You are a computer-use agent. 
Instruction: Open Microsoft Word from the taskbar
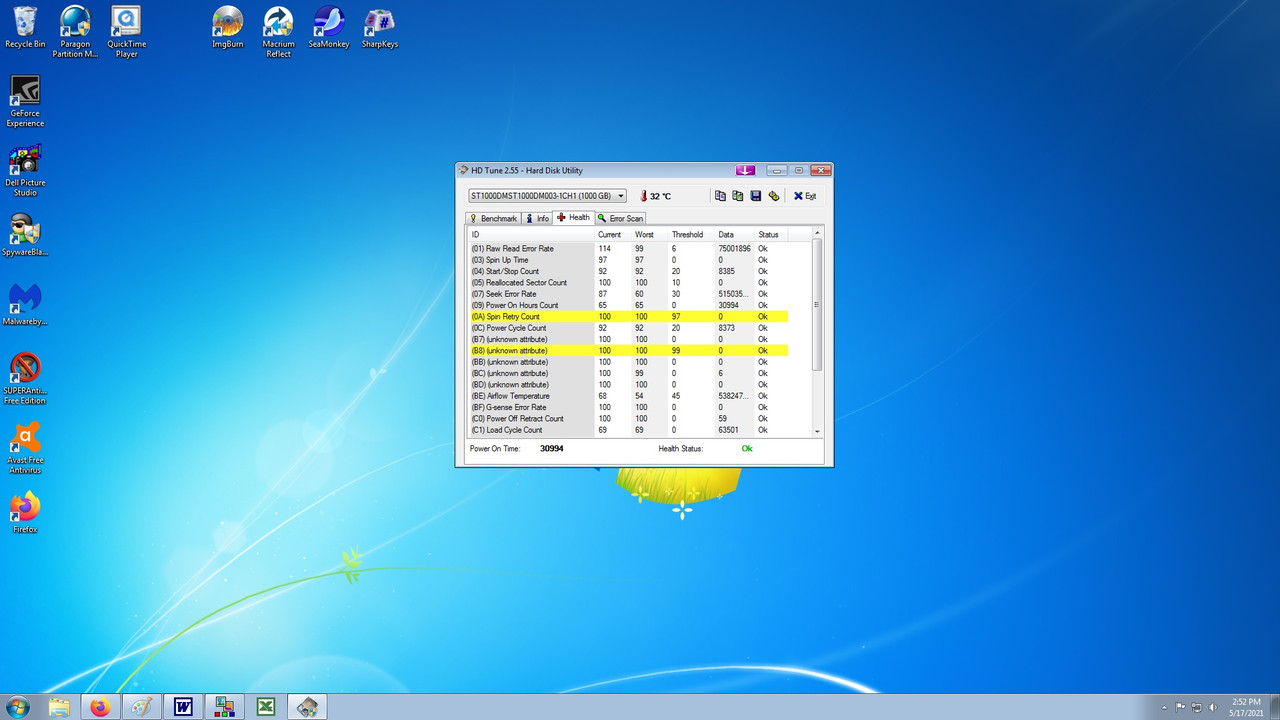pyautogui.click(x=183, y=707)
